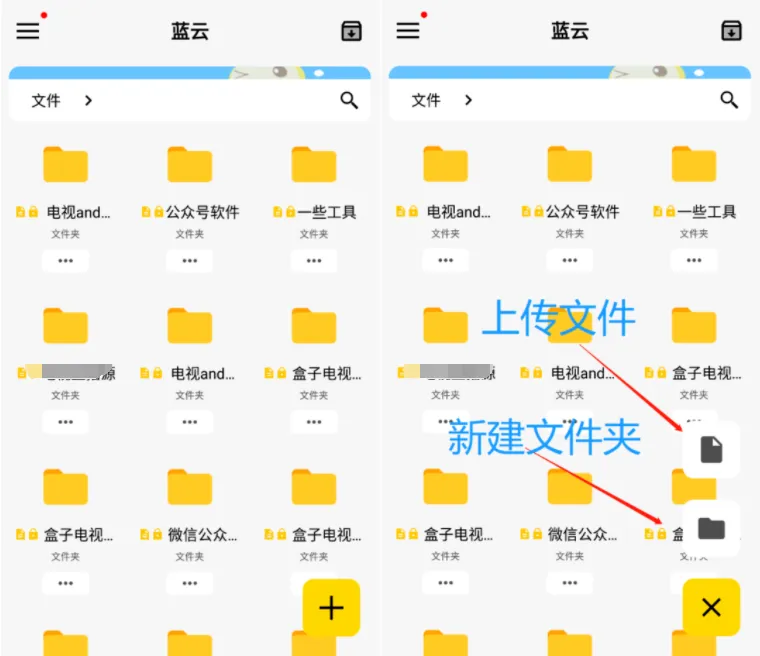
Task: Open the more options under 微信公众 in left screen
Action: point(190,583)
